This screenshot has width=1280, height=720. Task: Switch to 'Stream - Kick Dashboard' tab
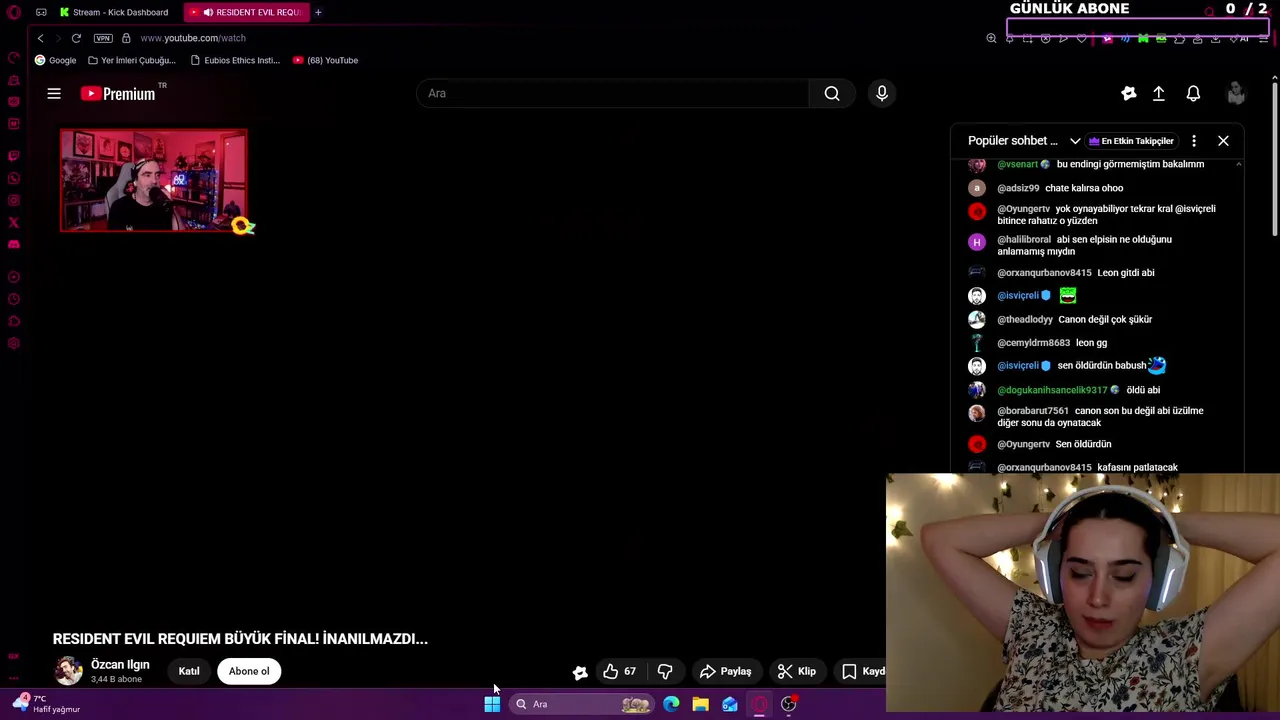coord(115,12)
